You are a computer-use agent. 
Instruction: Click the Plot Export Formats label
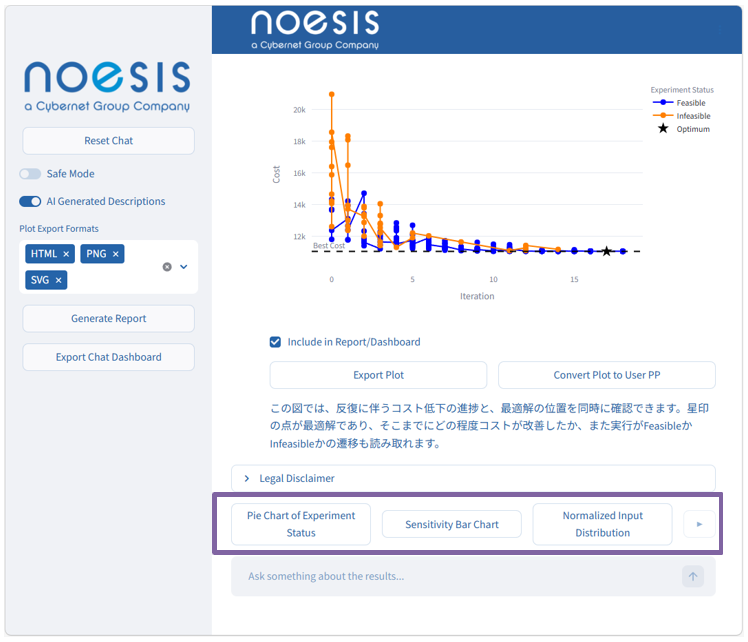(59, 228)
